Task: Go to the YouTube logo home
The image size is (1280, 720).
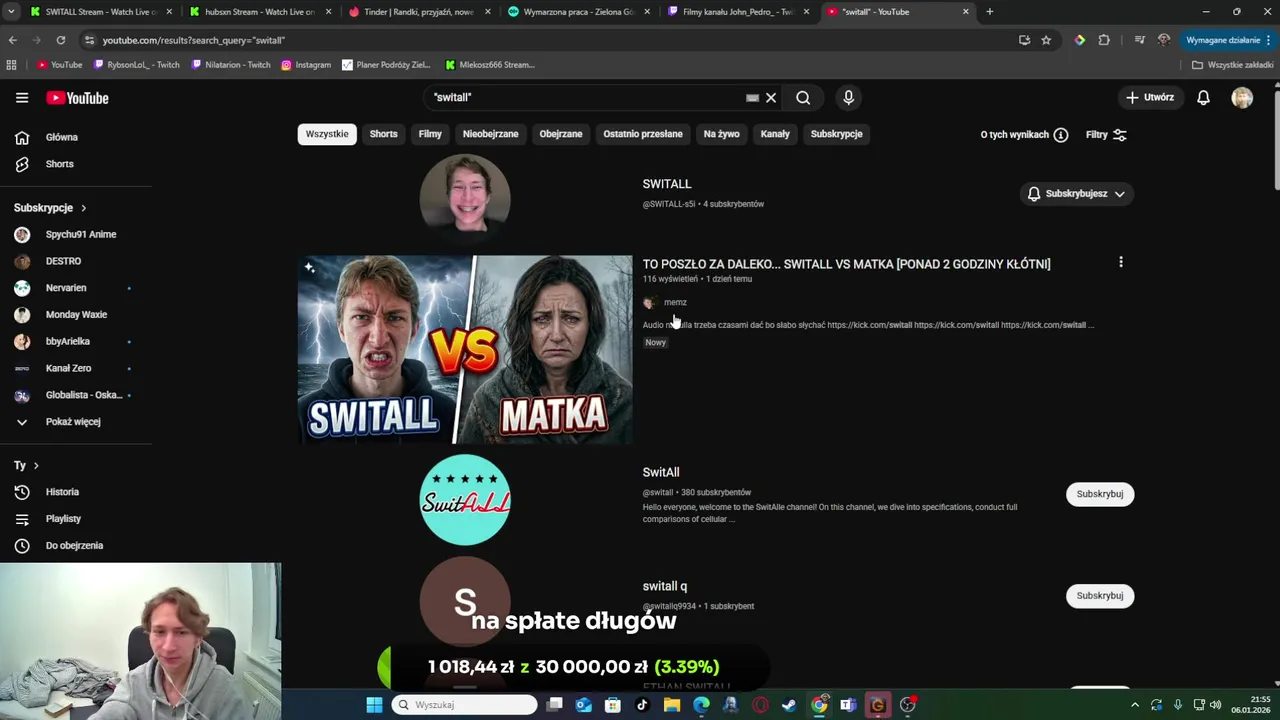Action: [x=77, y=98]
